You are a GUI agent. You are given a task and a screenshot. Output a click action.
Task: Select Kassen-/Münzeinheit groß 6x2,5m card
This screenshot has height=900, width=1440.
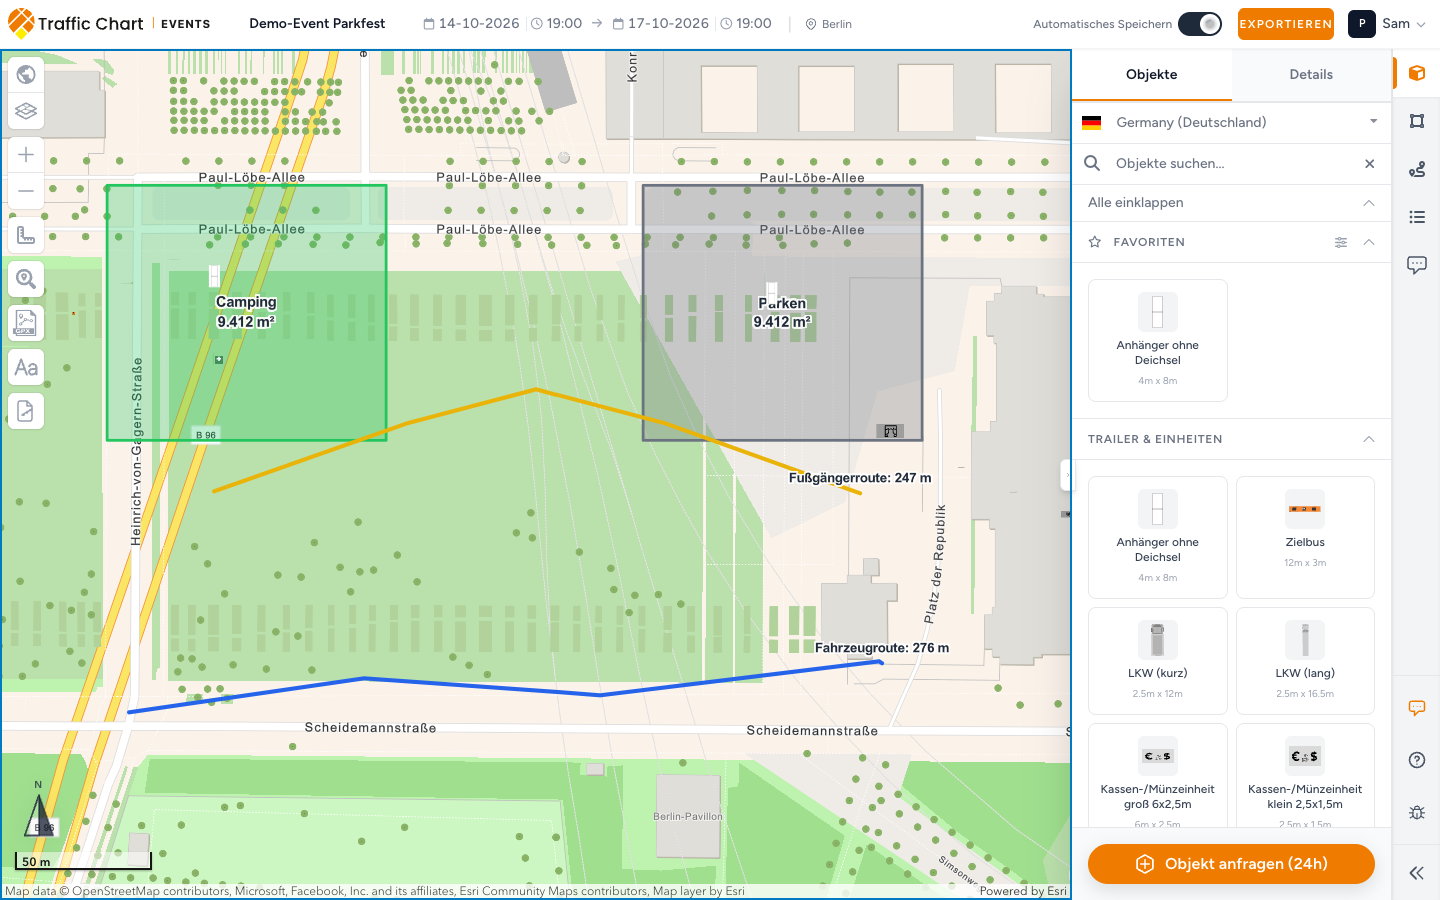[x=1158, y=776]
